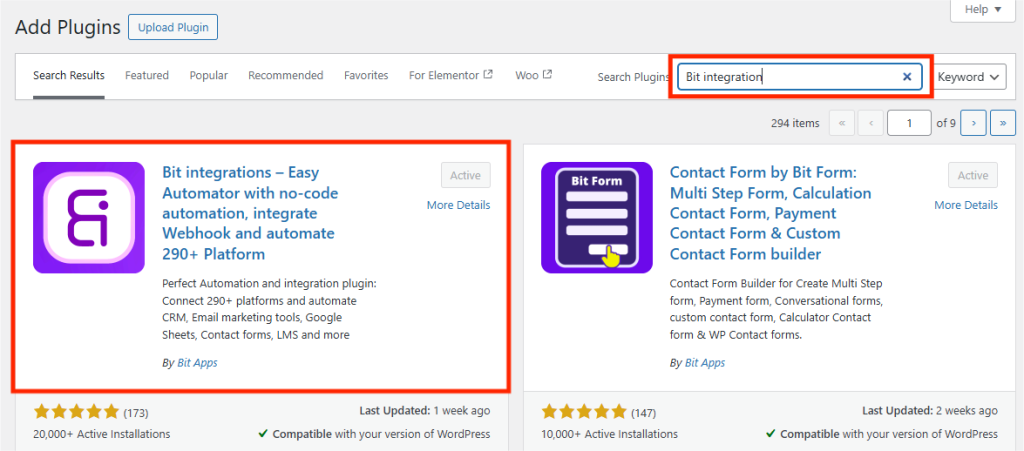The image size is (1024, 451).
Task: Open the Bit integrations plugin title link
Action: tap(249, 213)
